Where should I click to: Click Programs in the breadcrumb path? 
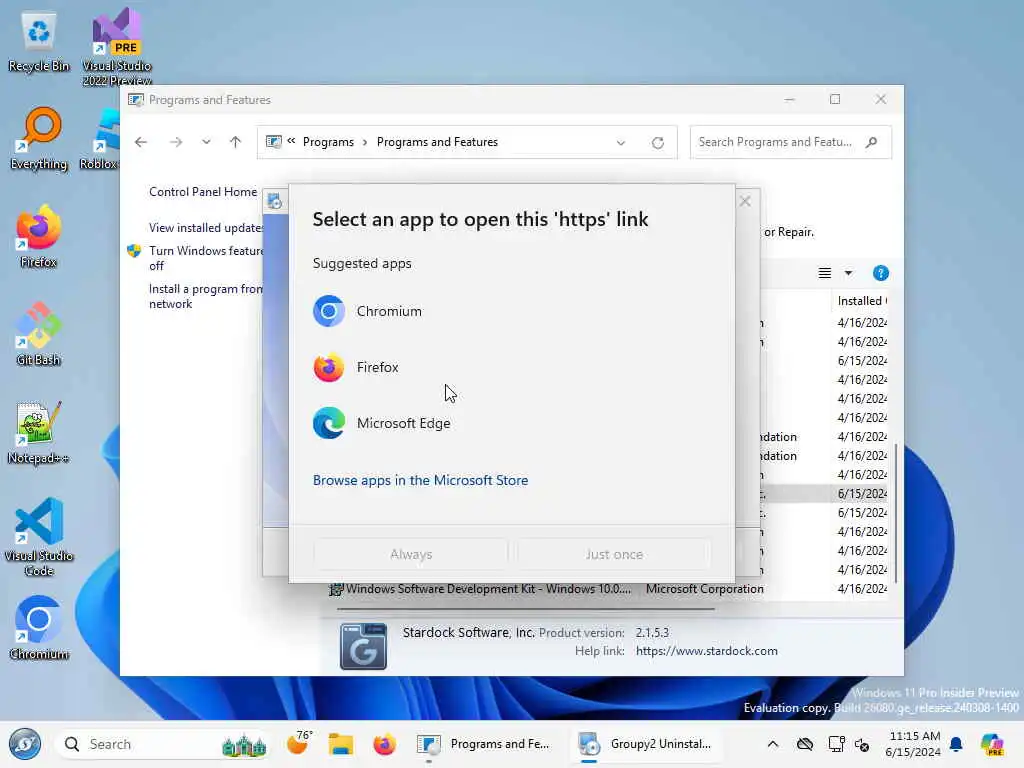[x=328, y=142]
